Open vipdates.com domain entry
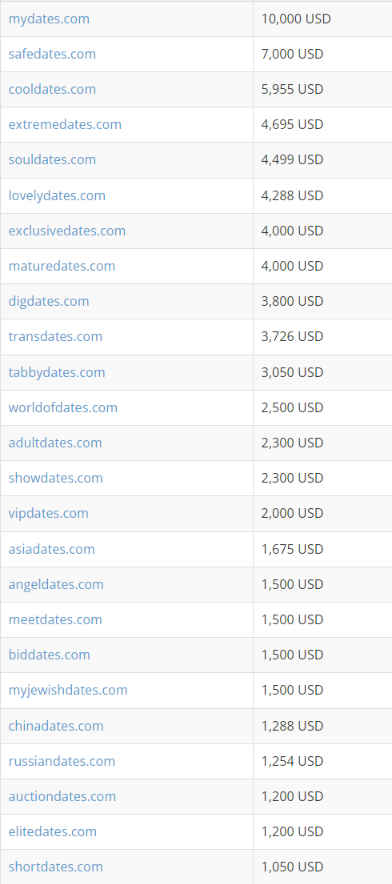The width and height of the screenshot is (392, 884). (49, 513)
